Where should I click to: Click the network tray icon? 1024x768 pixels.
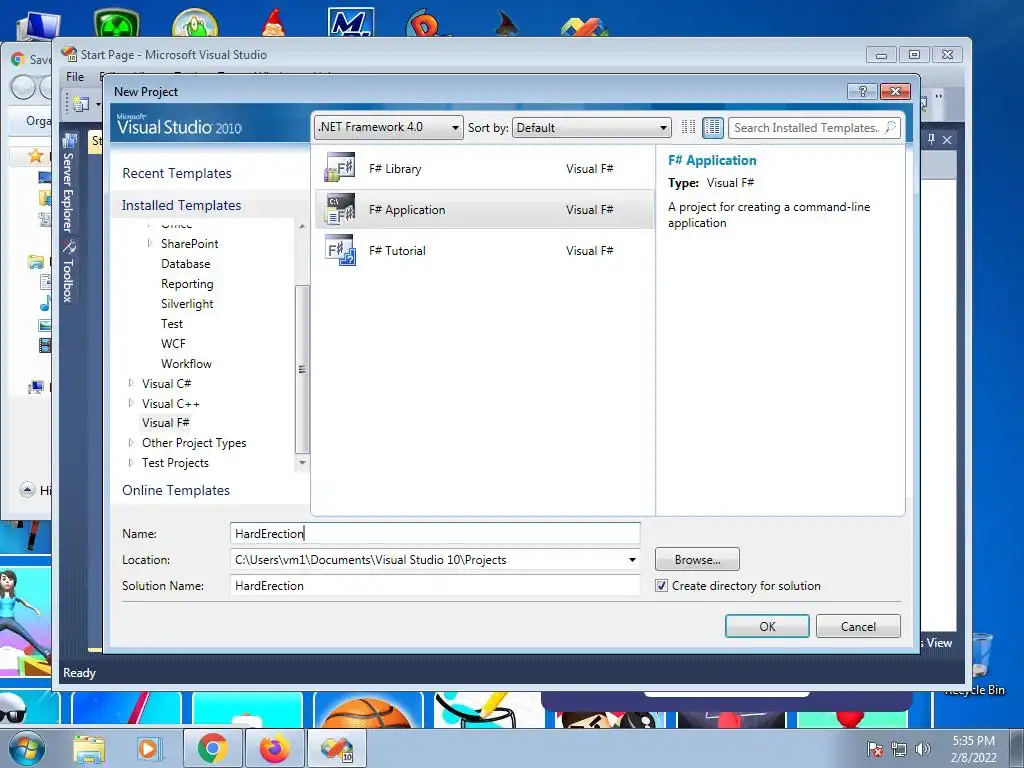pyautogui.click(x=899, y=749)
